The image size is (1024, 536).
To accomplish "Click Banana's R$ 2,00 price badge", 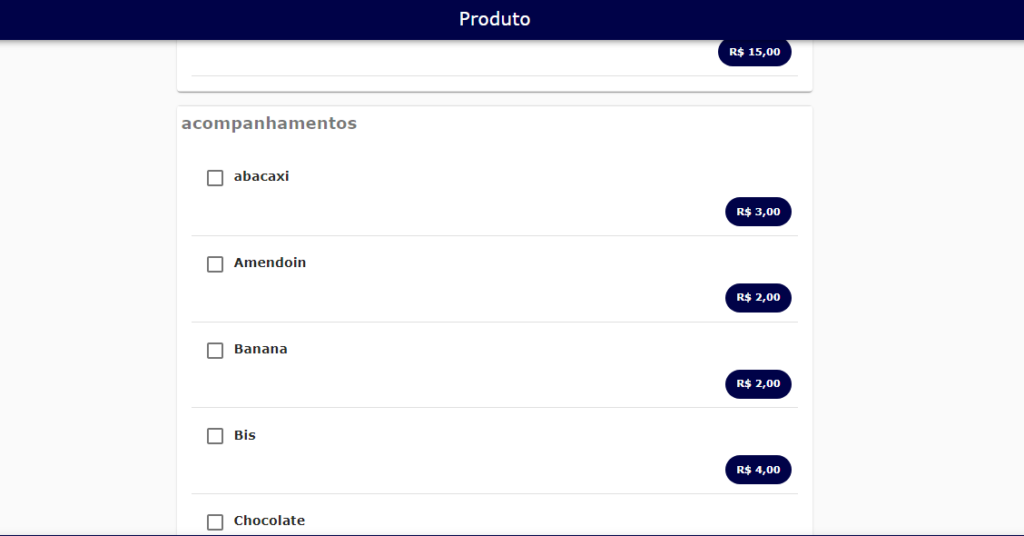I will (x=758, y=384).
